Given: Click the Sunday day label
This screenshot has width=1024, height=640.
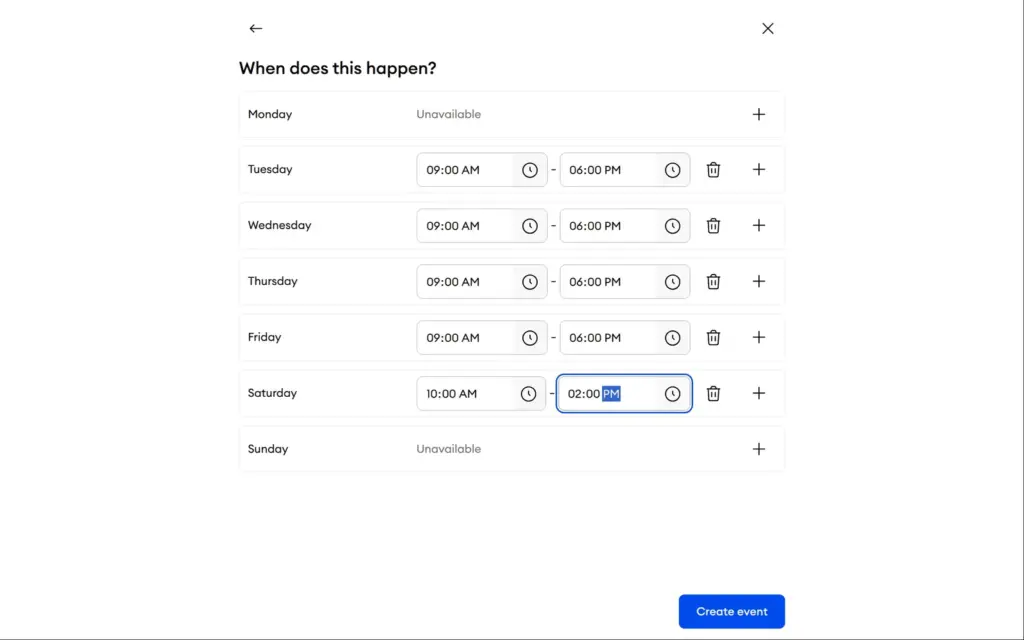Looking at the screenshot, I should pyautogui.click(x=268, y=449).
